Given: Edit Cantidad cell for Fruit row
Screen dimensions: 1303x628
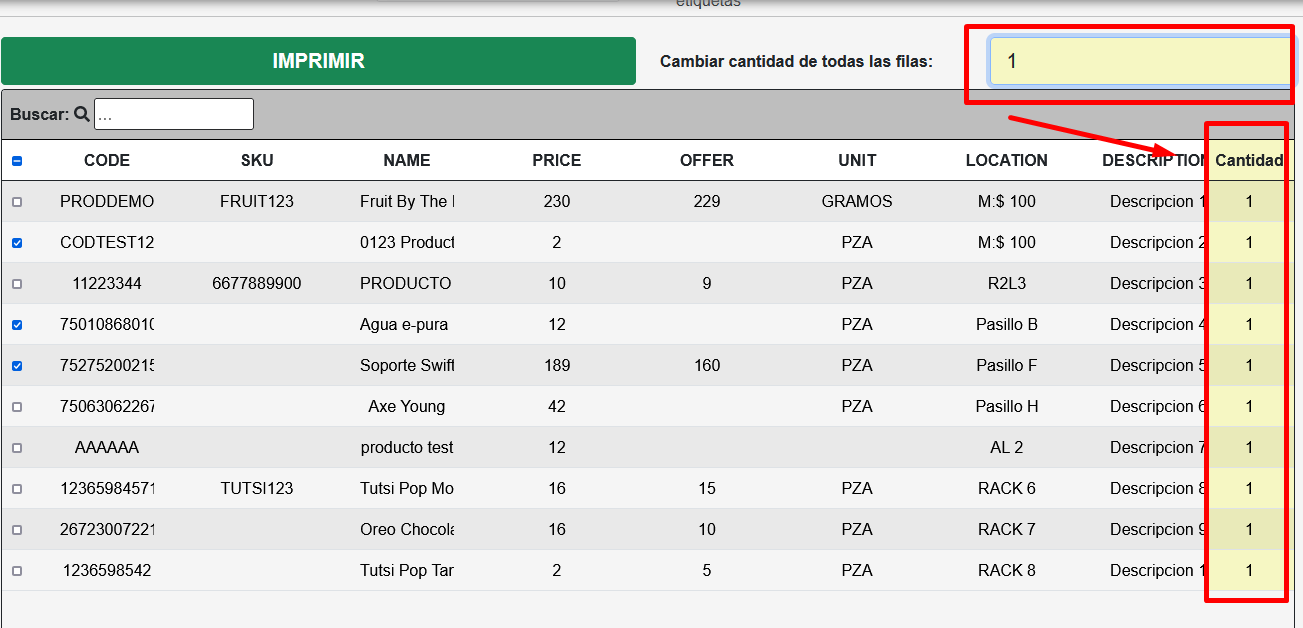Looking at the screenshot, I should tap(1249, 202).
